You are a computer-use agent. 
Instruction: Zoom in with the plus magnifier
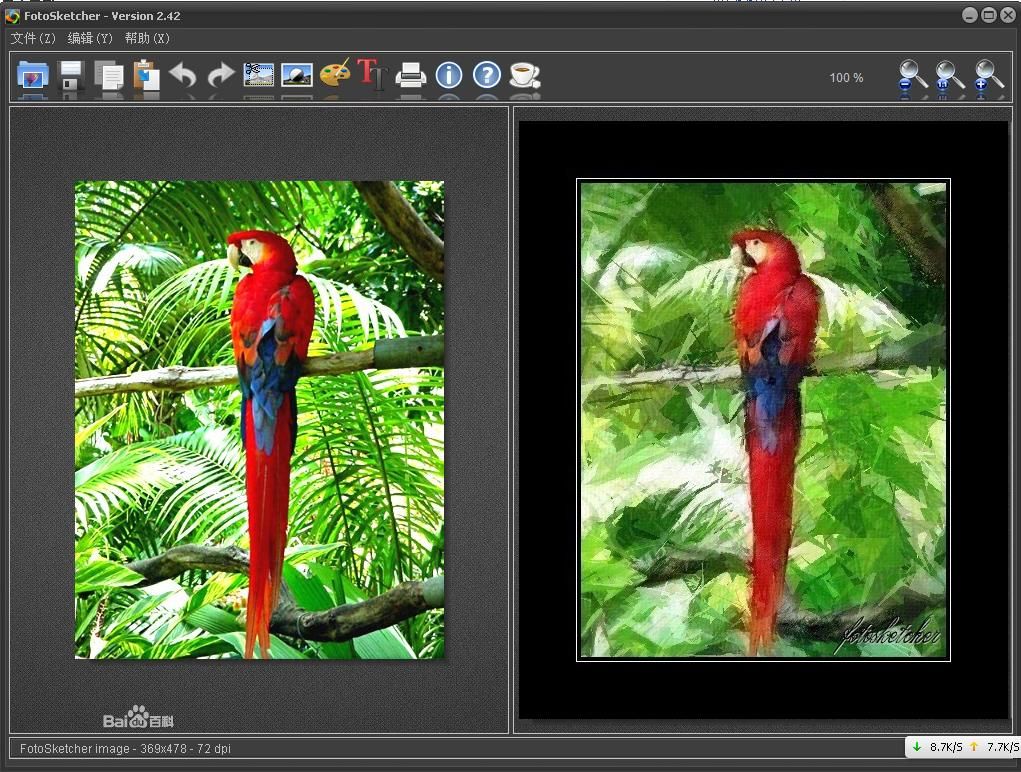[x=989, y=76]
